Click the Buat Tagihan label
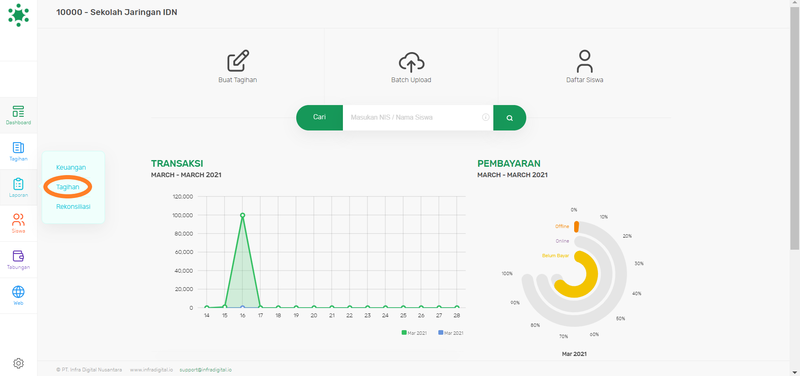Image resolution: width=800 pixels, height=376 pixels. (238, 80)
